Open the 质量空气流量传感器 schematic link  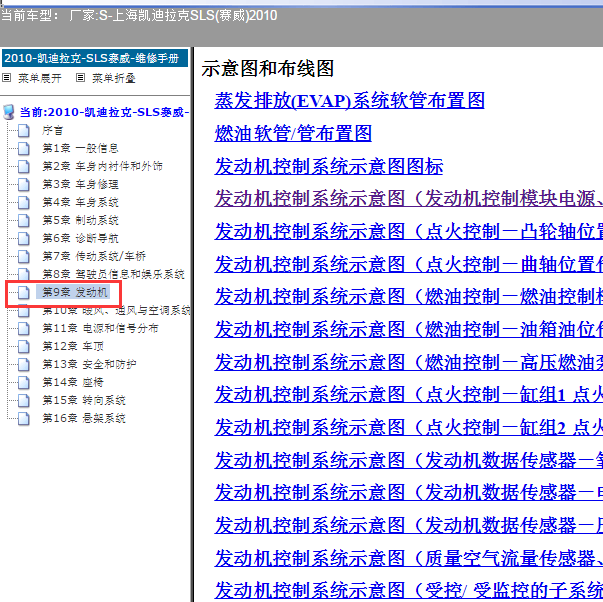(408, 559)
